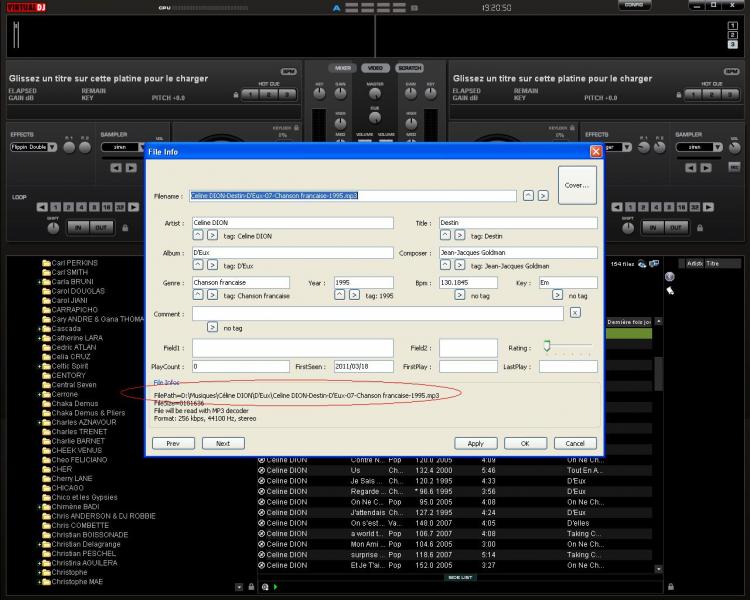The image size is (750, 600).
Task: Expand the Carla BRUNI folder
Action: pyautogui.click(x=39, y=282)
